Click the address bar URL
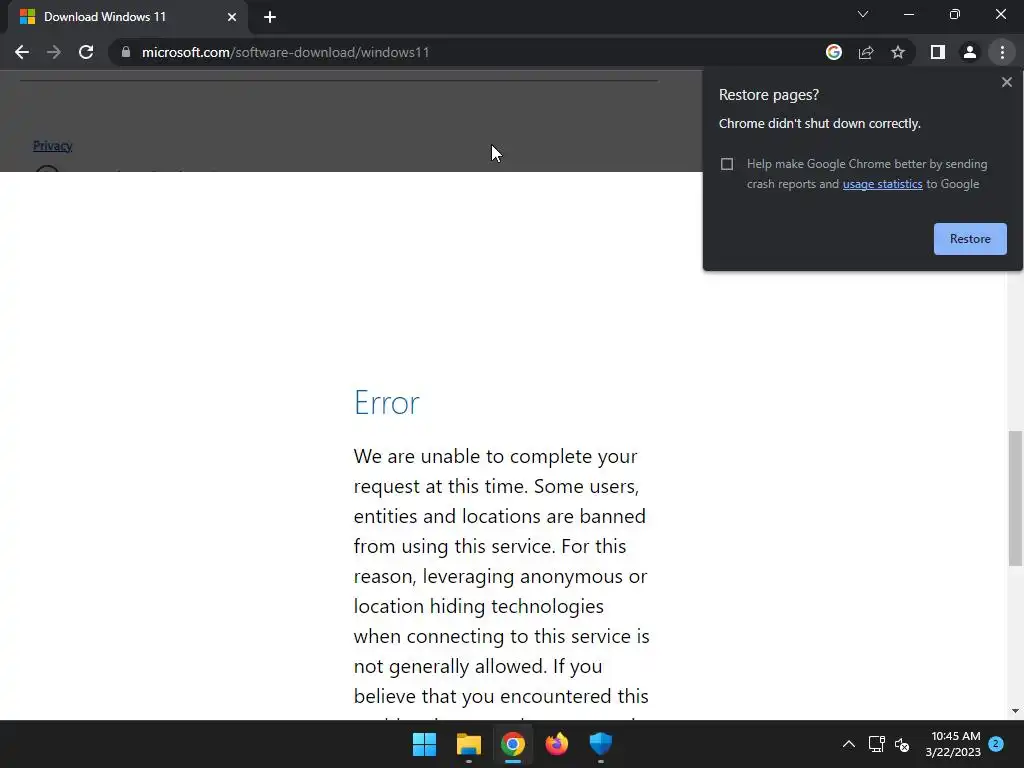The height and width of the screenshot is (768, 1024). click(x=285, y=52)
